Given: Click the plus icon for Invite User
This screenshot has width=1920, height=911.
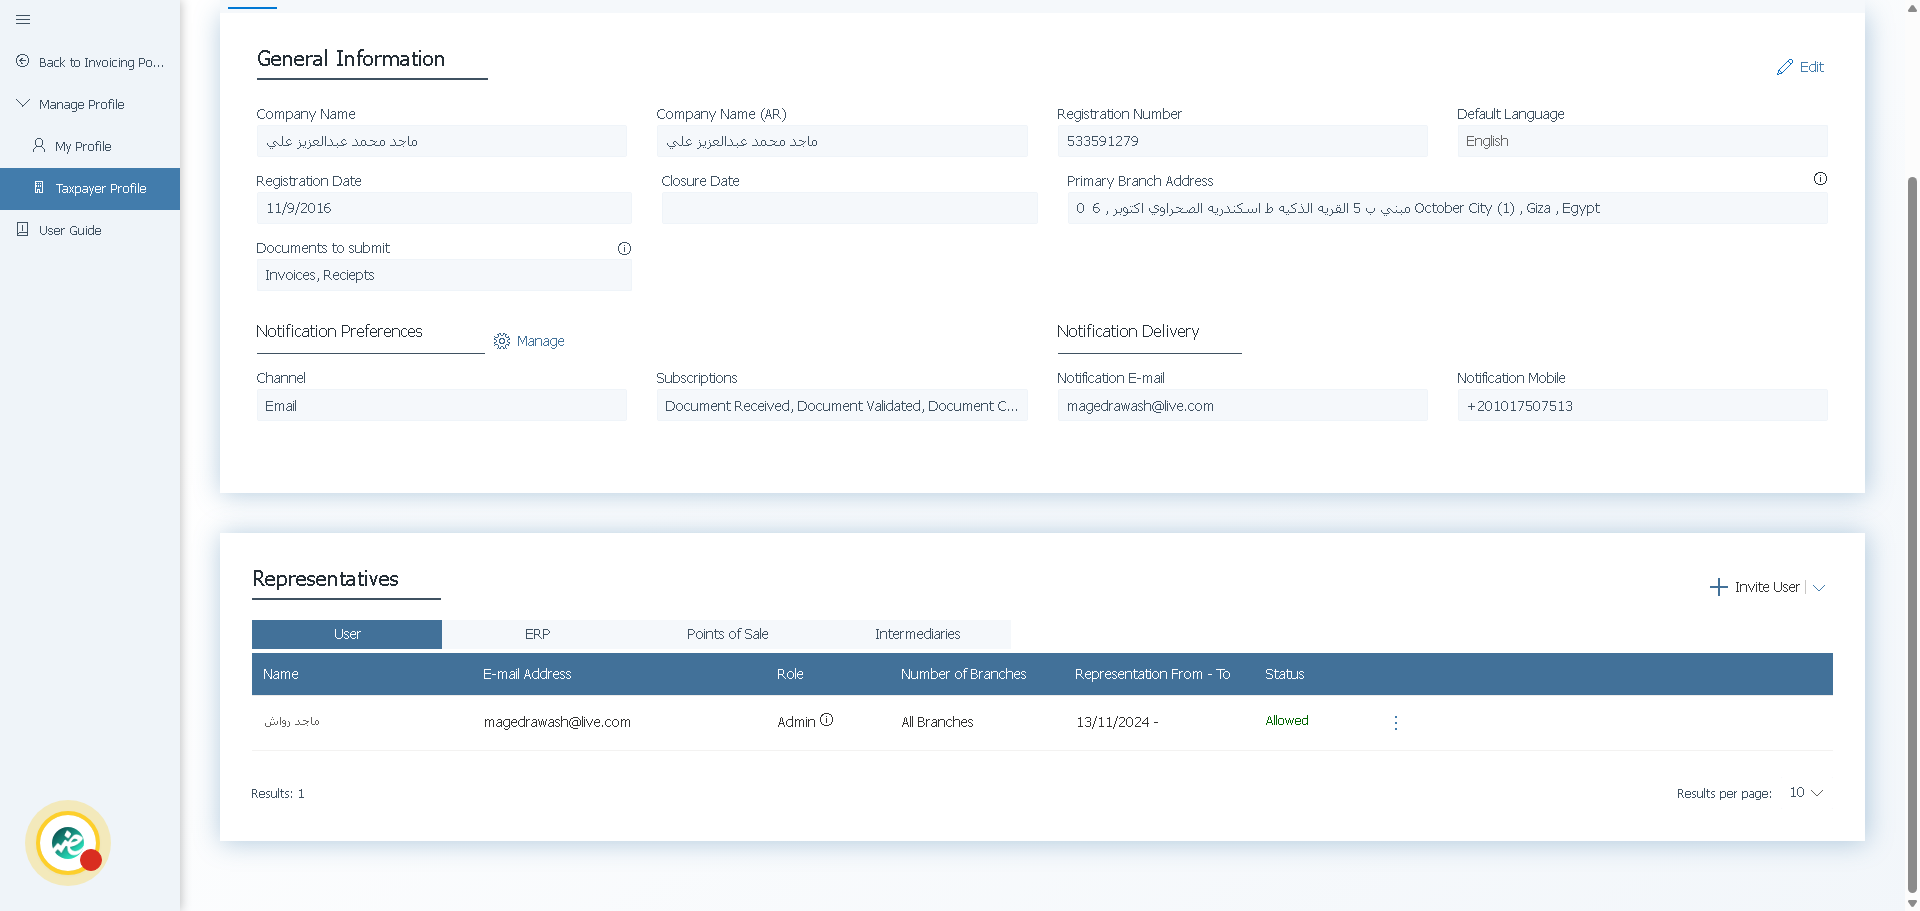Looking at the screenshot, I should pyautogui.click(x=1718, y=587).
